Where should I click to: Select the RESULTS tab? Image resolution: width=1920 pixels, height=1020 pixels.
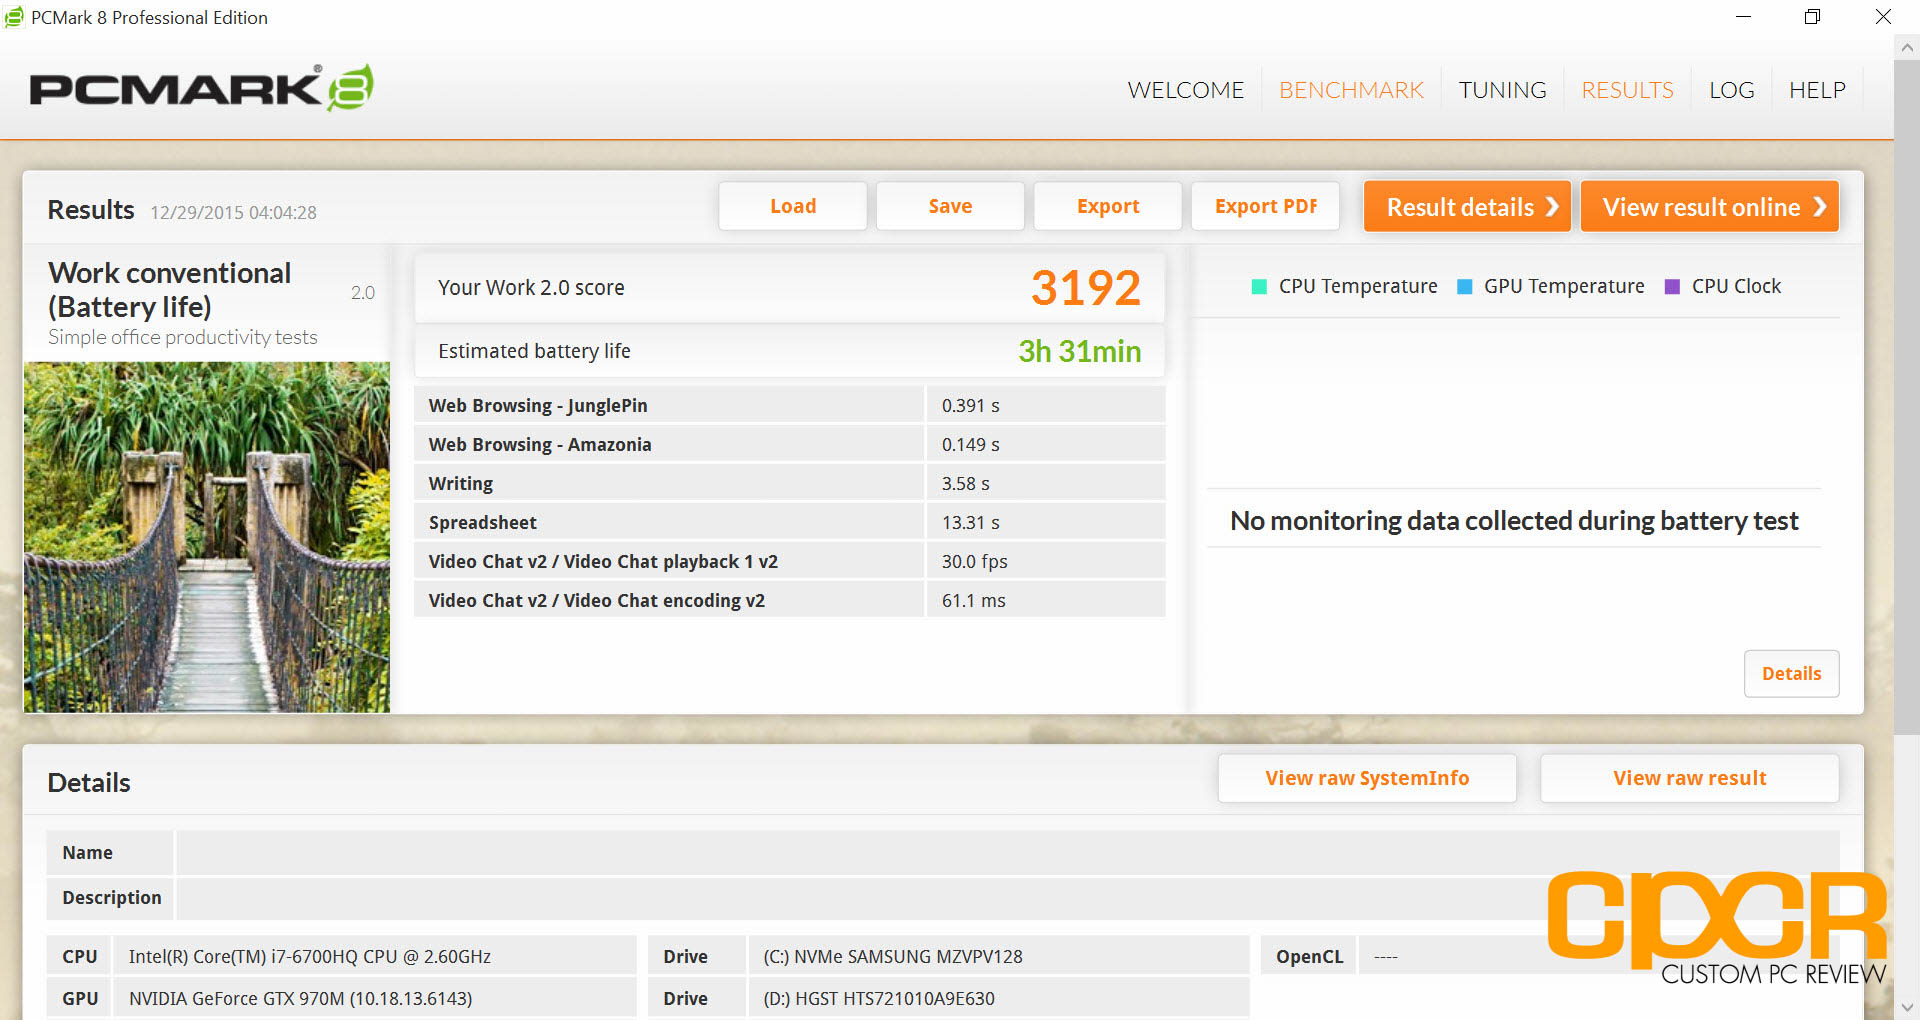pos(1627,90)
